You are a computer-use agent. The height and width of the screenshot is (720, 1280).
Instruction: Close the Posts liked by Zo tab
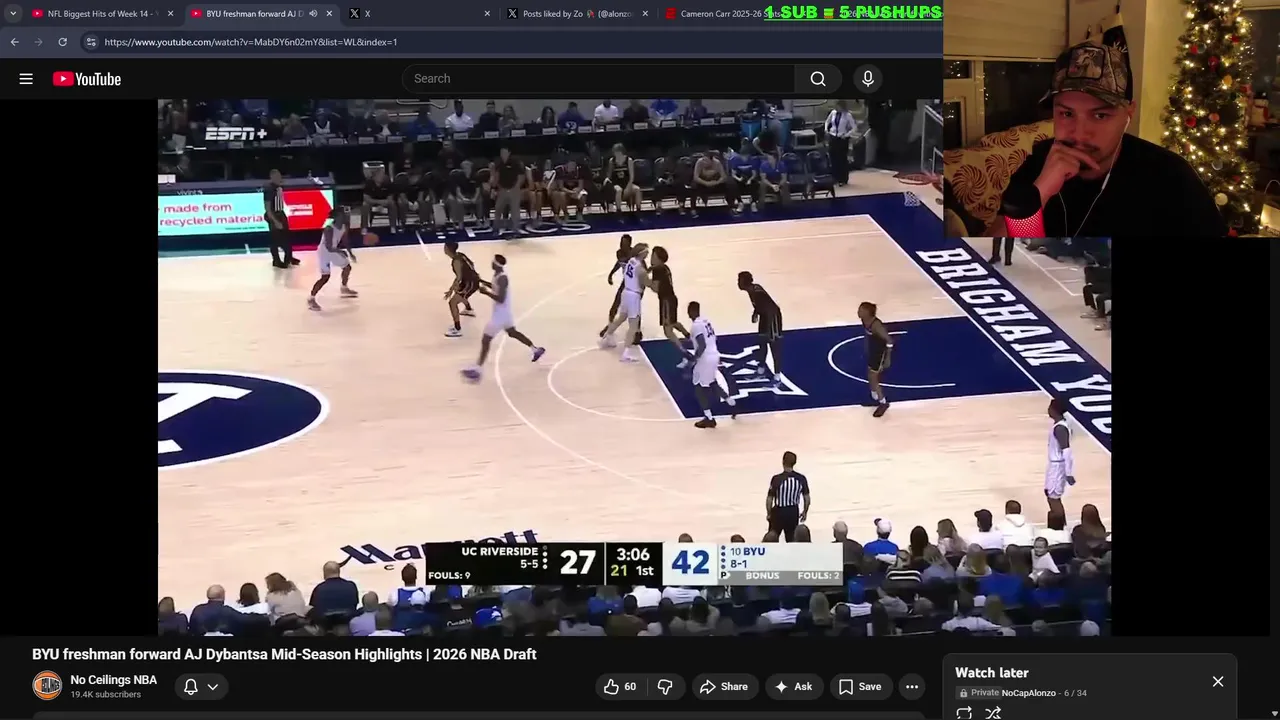click(x=645, y=14)
